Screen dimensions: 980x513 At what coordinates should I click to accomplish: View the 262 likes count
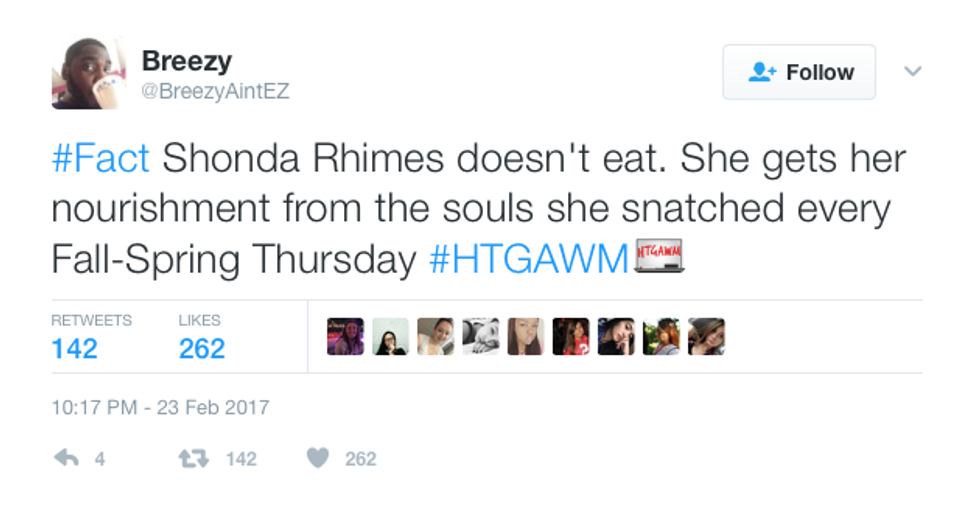[x=201, y=348]
